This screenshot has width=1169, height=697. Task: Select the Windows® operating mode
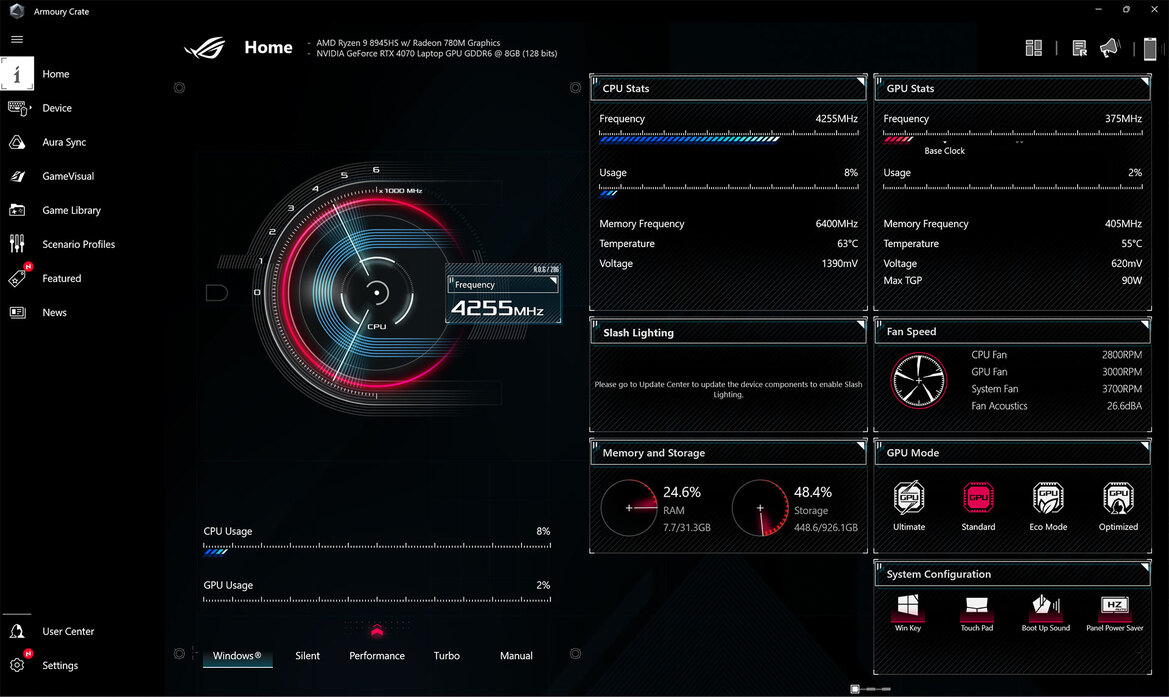(237, 656)
